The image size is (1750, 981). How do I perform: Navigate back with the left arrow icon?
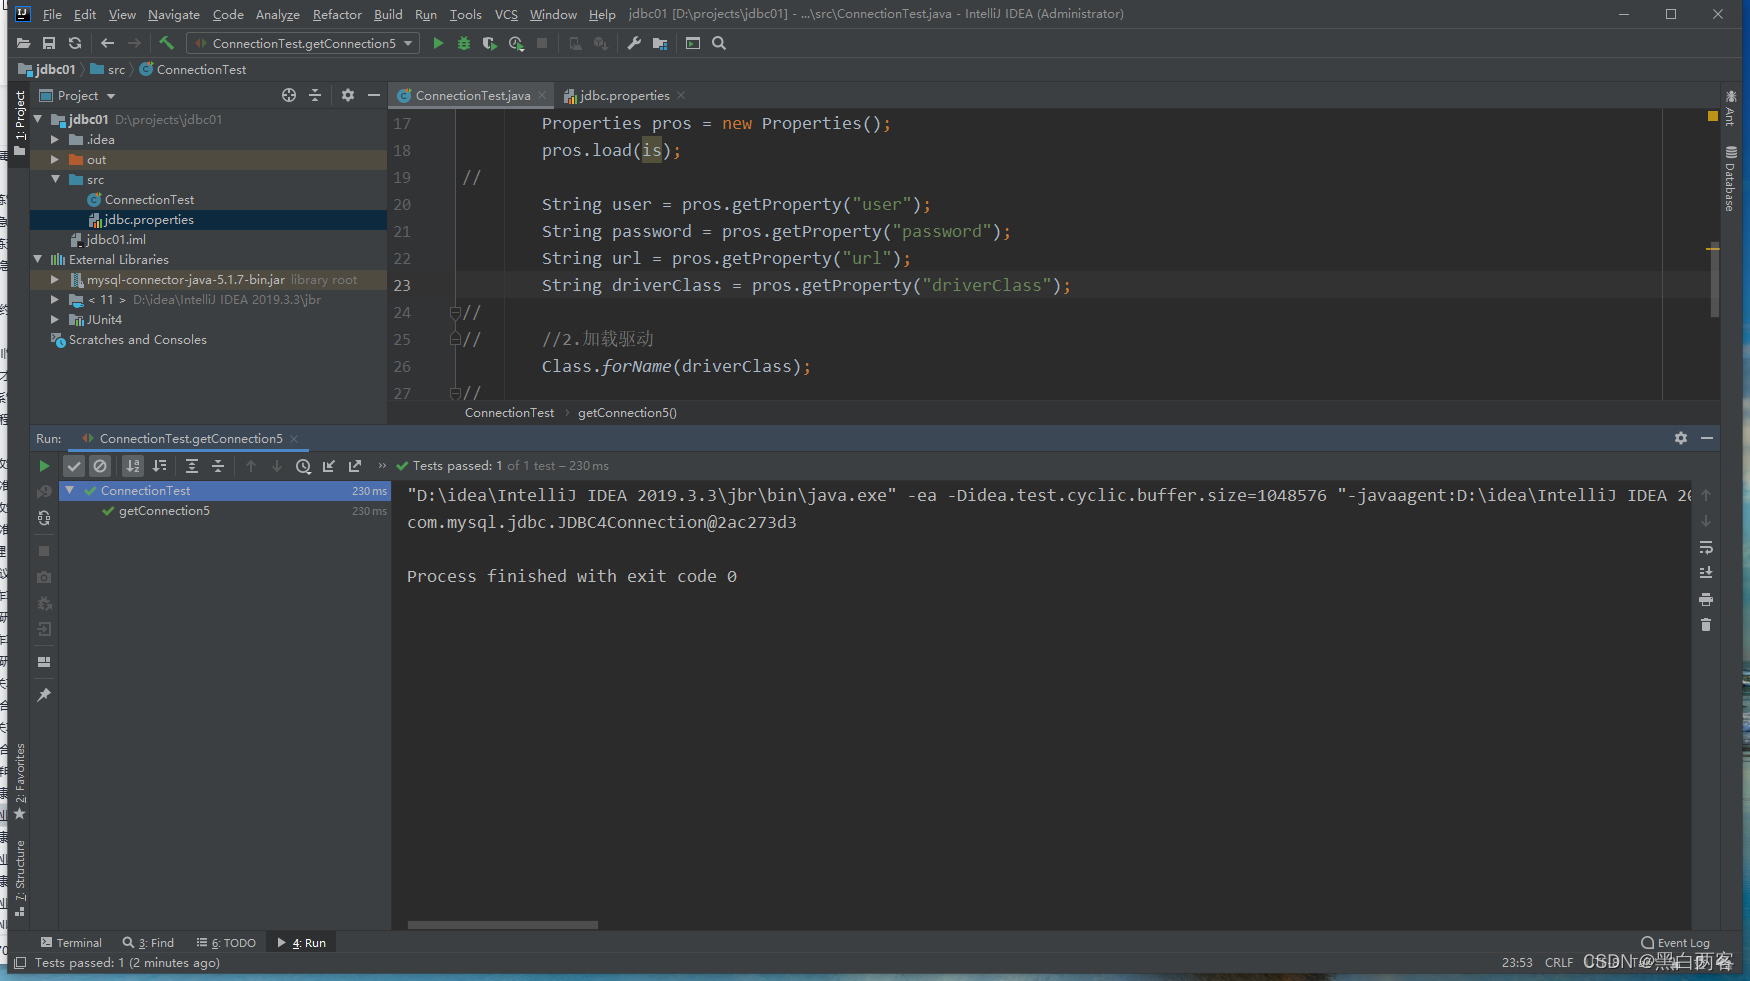108,43
